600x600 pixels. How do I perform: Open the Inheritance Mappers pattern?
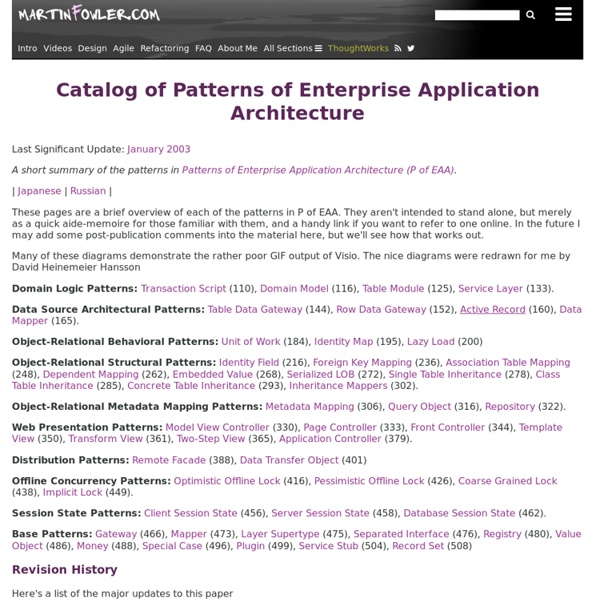click(338, 386)
